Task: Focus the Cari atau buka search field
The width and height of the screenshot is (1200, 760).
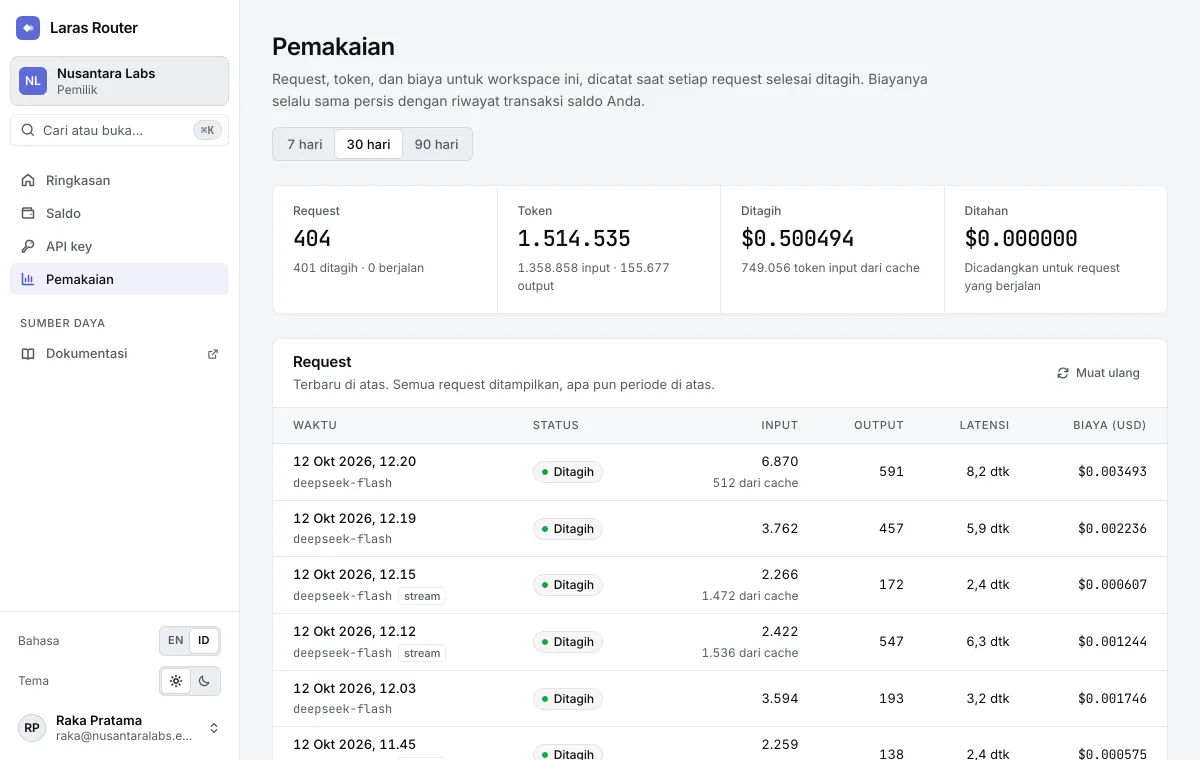Action: [119, 130]
